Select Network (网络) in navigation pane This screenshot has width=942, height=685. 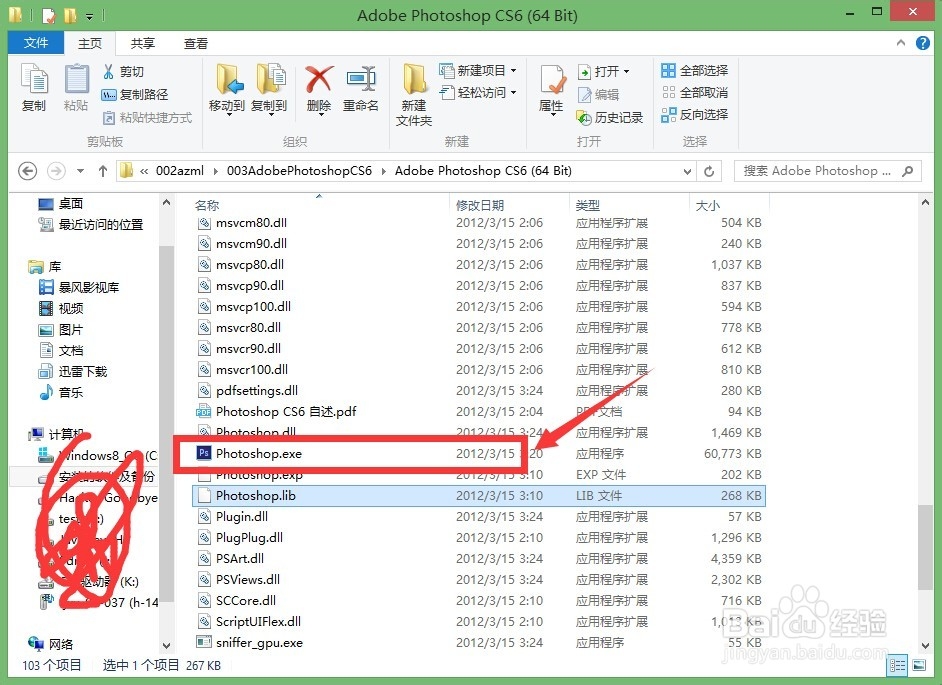tap(50, 644)
